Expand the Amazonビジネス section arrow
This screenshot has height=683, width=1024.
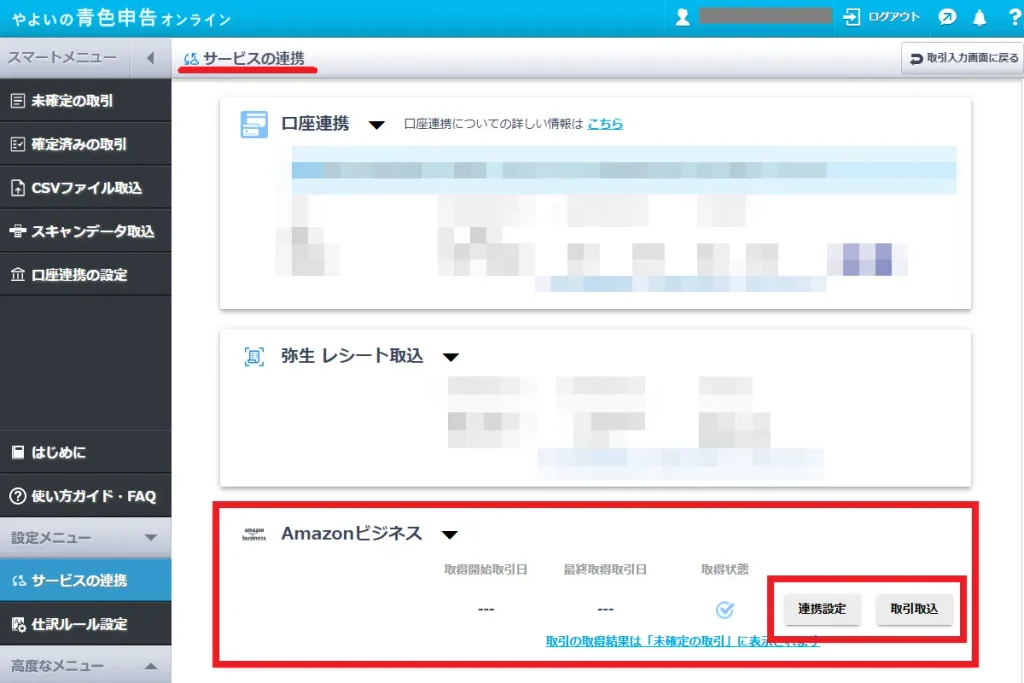[449, 535]
